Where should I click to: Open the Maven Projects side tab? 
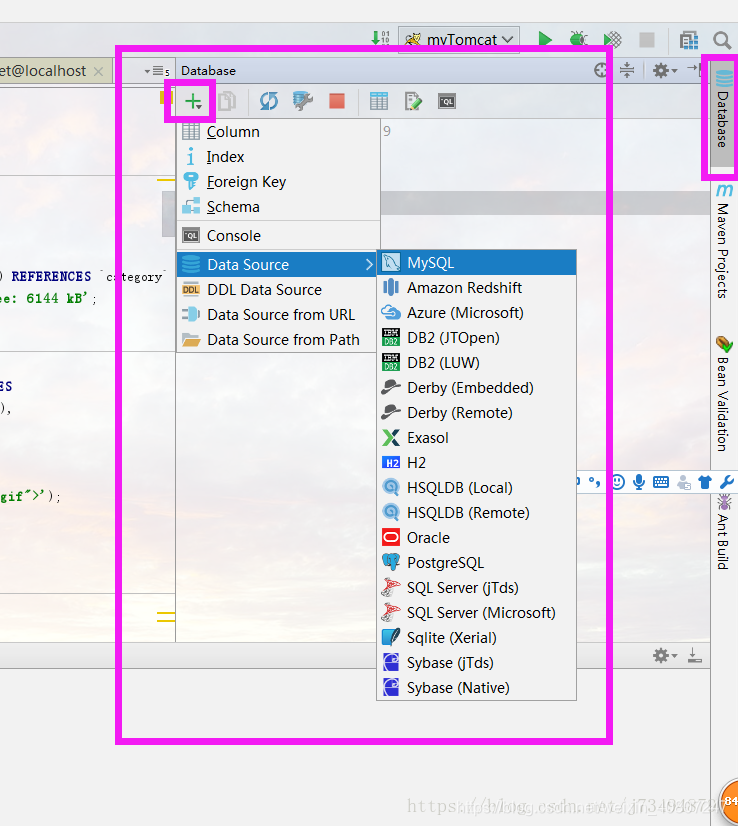click(724, 241)
